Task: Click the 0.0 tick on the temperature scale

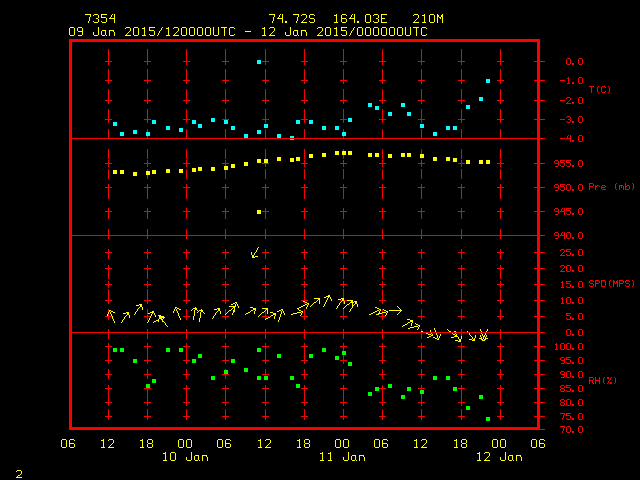Action: pos(574,62)
